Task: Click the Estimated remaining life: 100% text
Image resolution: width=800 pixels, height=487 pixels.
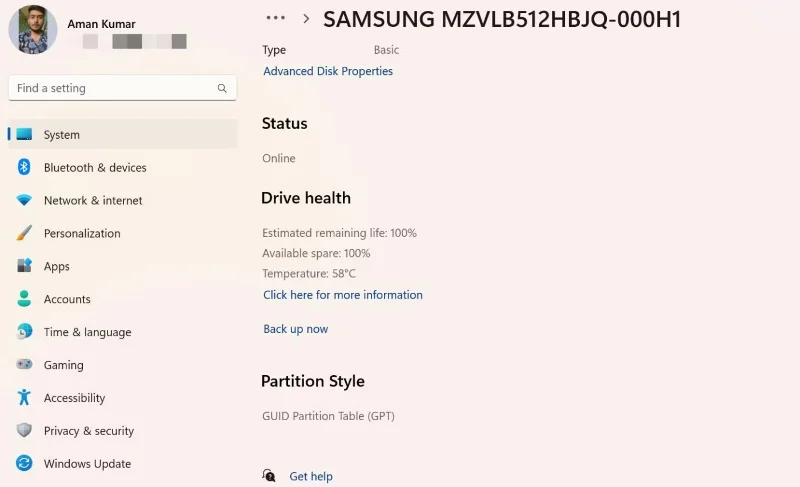Action: 339,233
